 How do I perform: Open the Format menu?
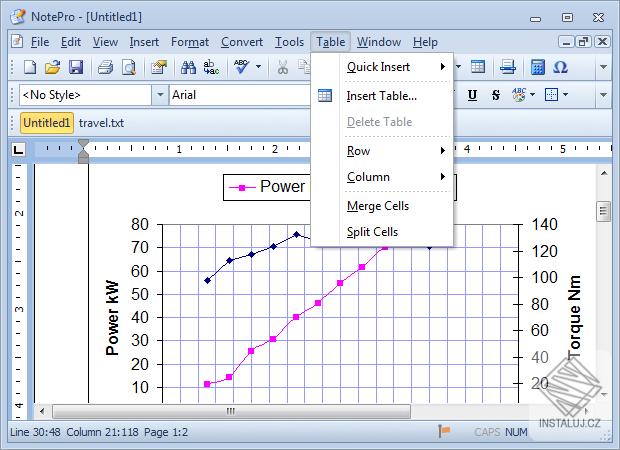coord(190,42)
